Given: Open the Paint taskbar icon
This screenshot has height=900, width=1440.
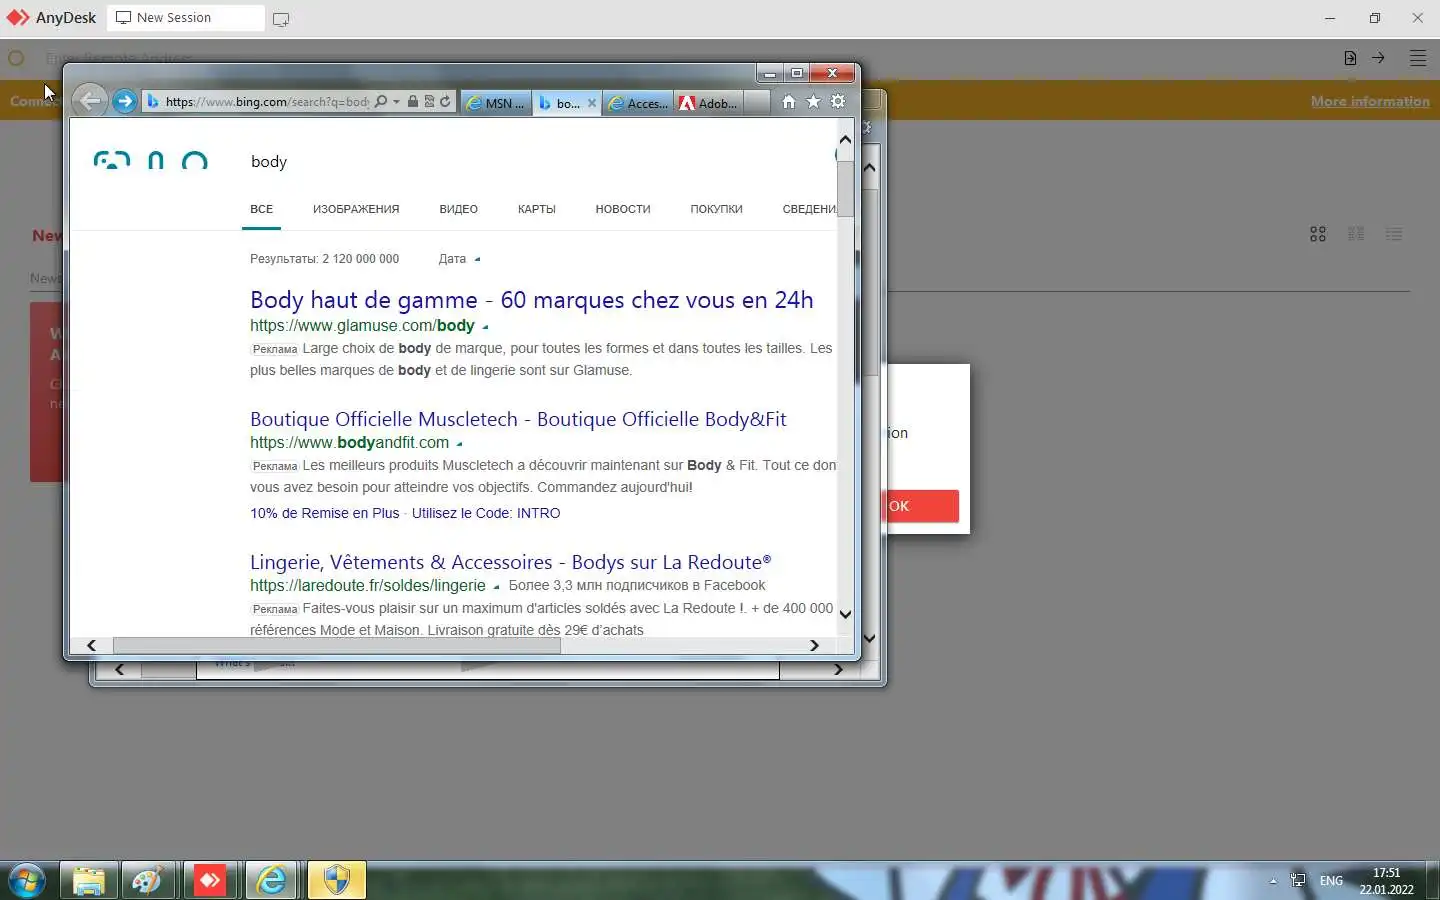Looking at the screenshot, I should pyautogui.click(x=148, y=880).
